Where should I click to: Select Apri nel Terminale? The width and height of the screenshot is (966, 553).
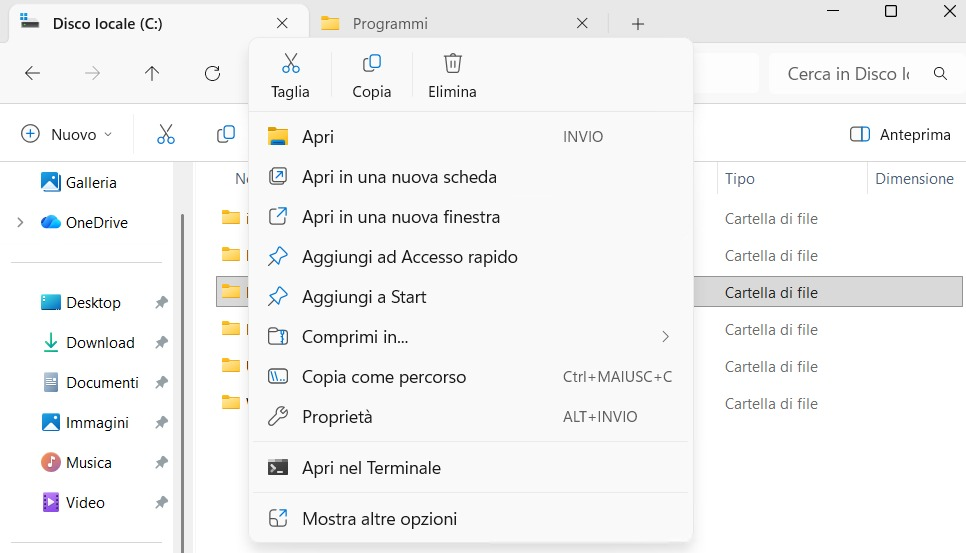coord(371,468)
